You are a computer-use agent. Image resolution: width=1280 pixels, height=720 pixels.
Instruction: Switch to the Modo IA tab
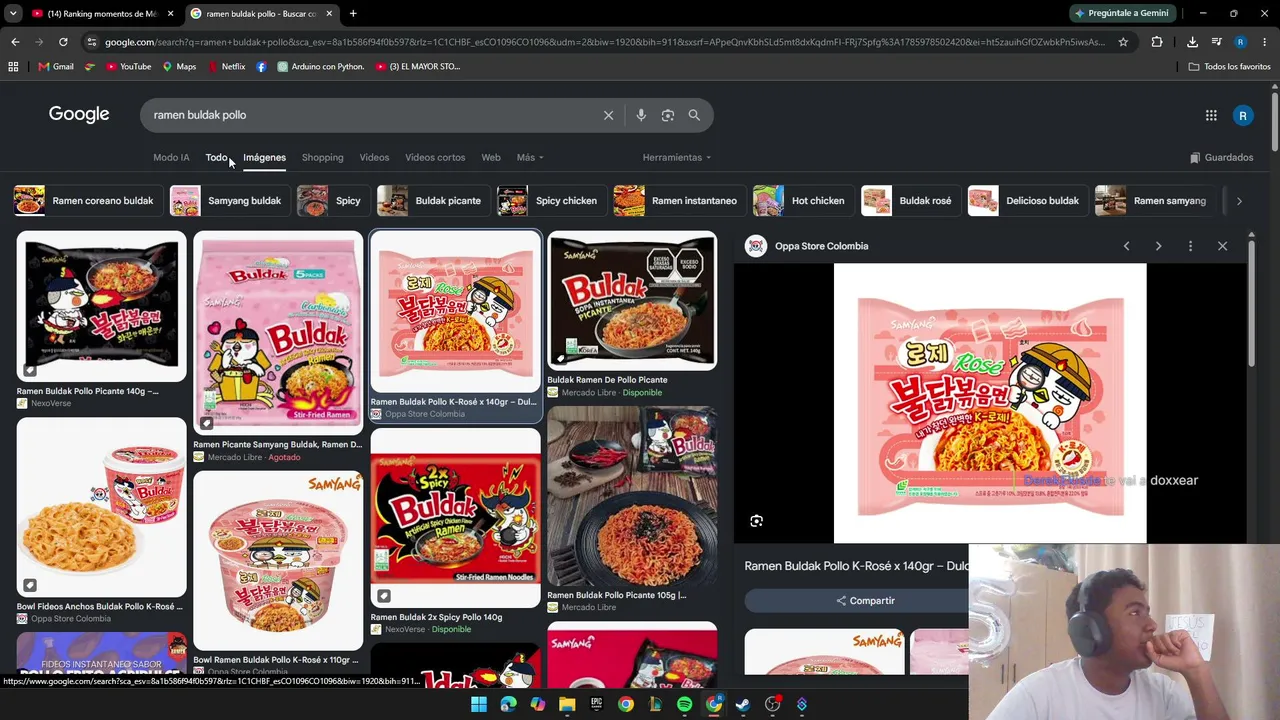point(171,157)
